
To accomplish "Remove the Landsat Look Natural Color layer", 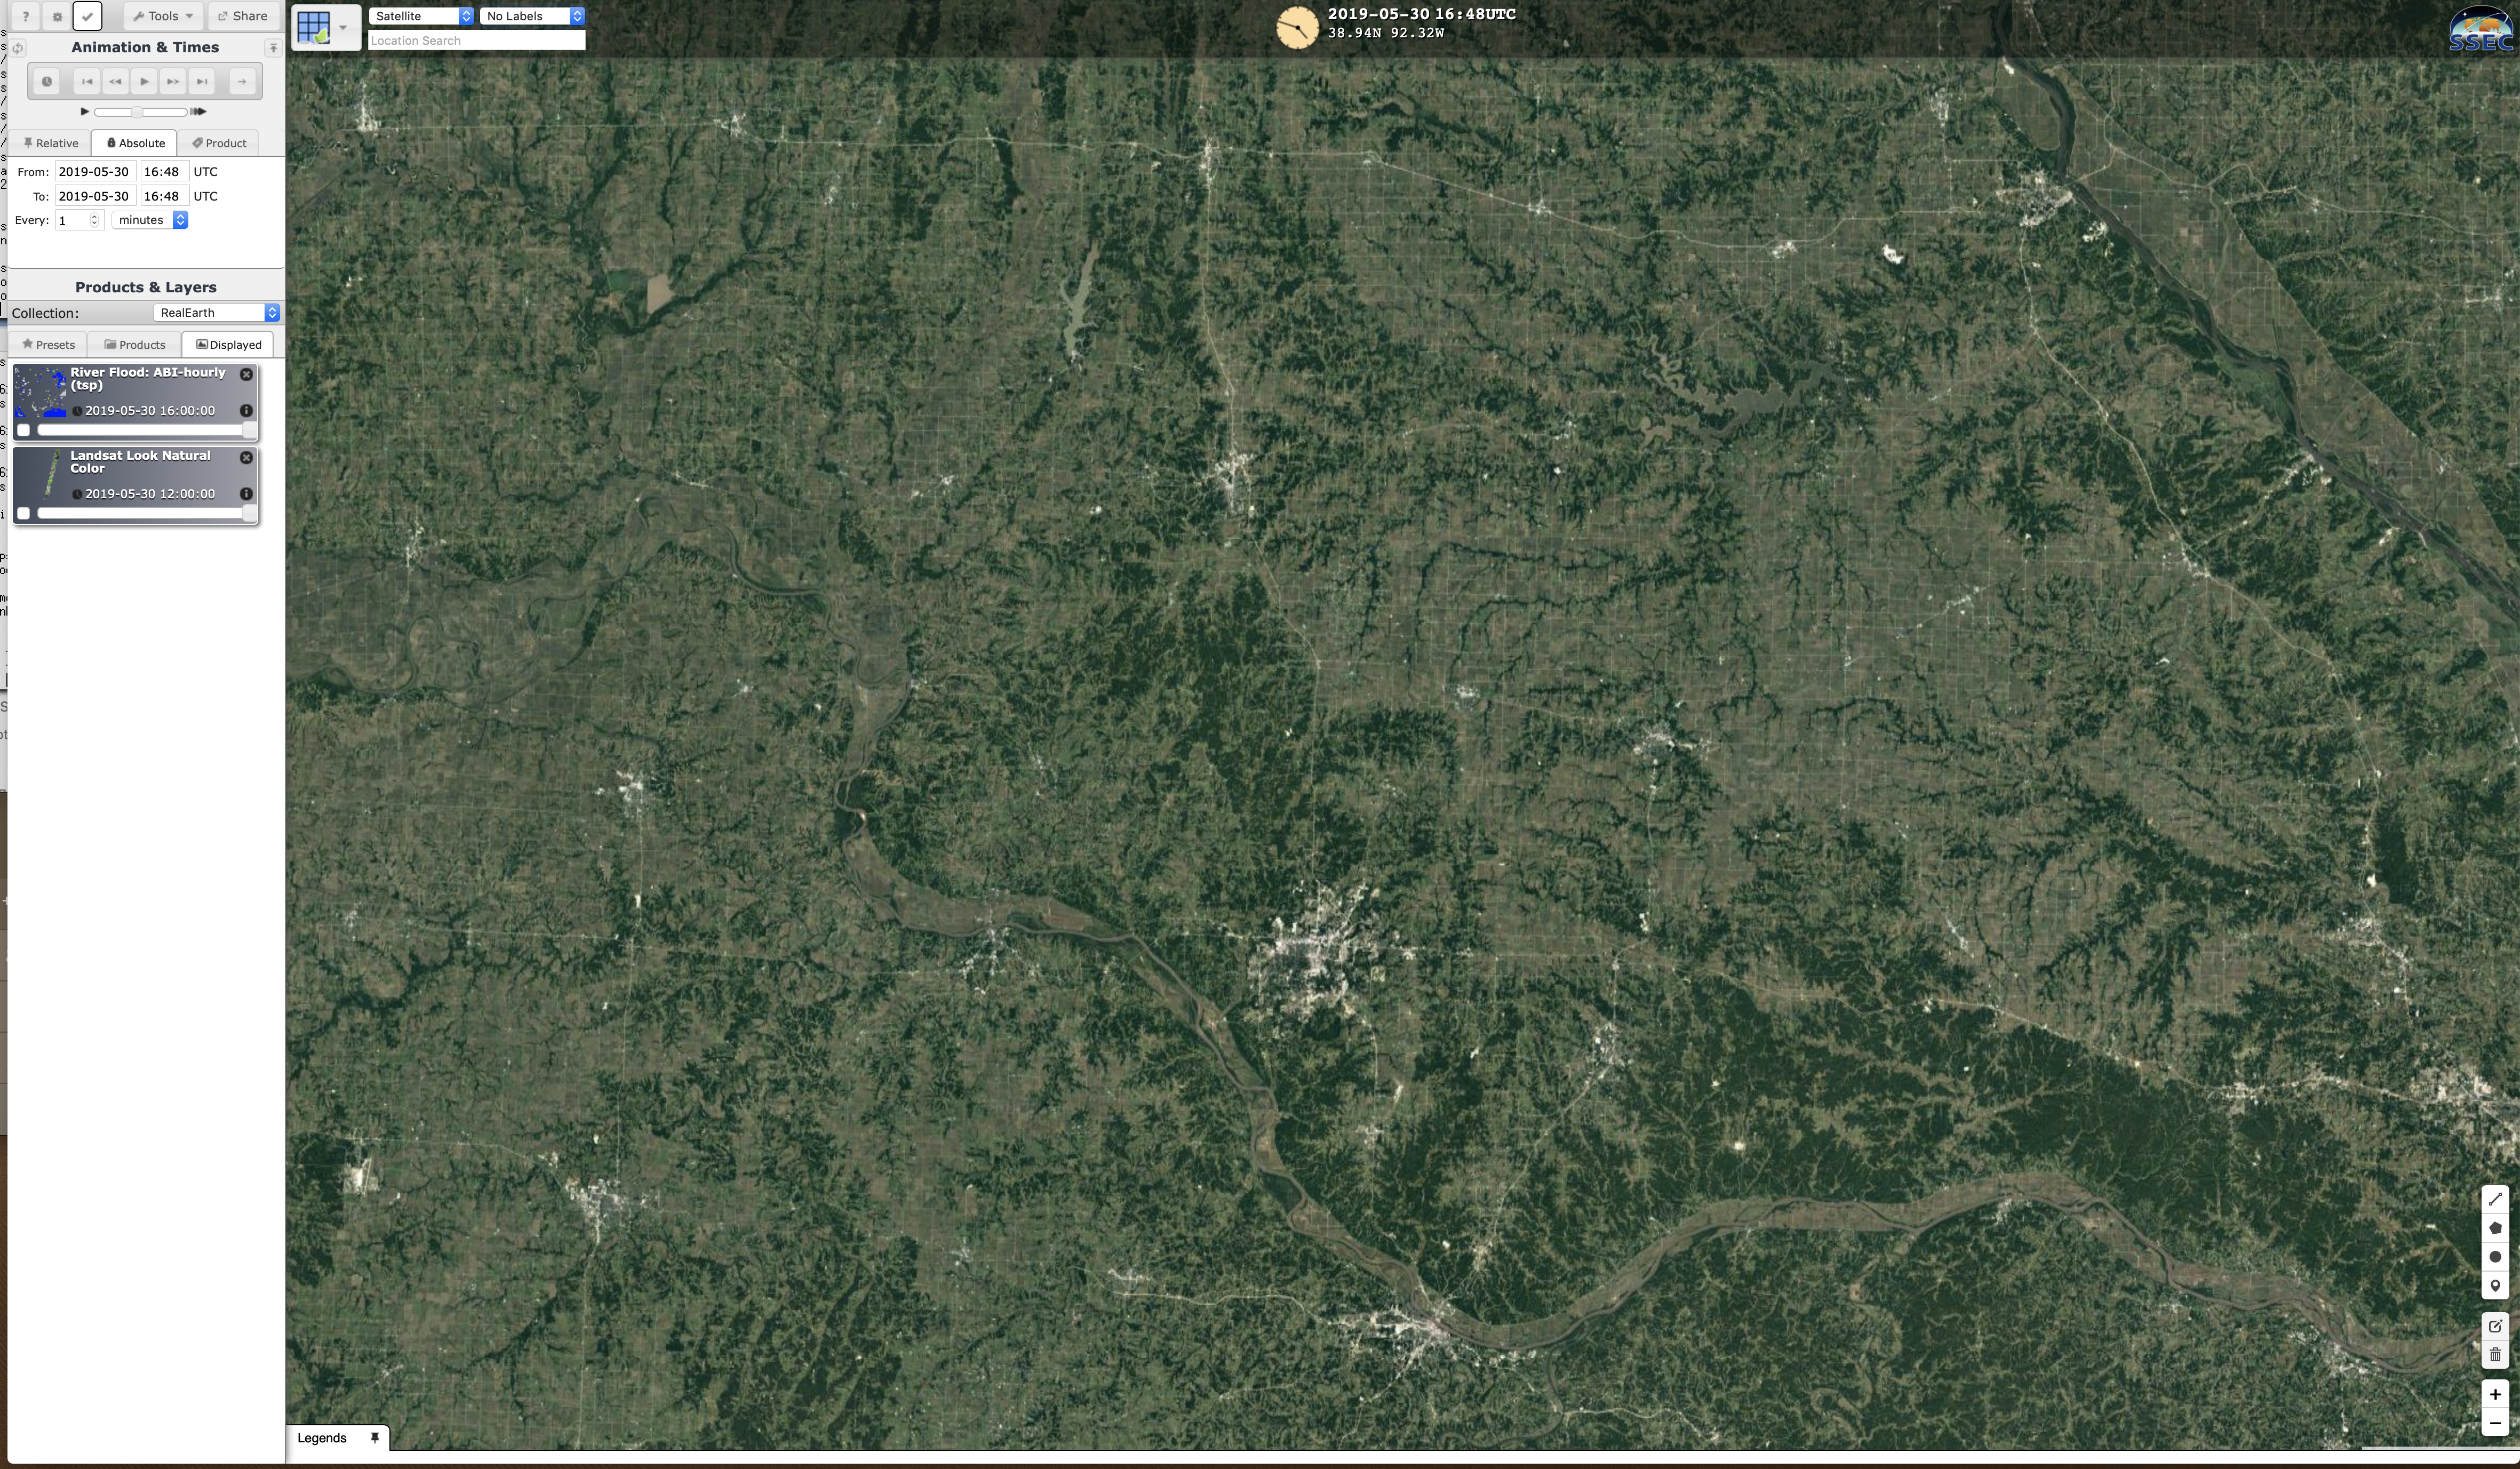I will coord(246,457).
